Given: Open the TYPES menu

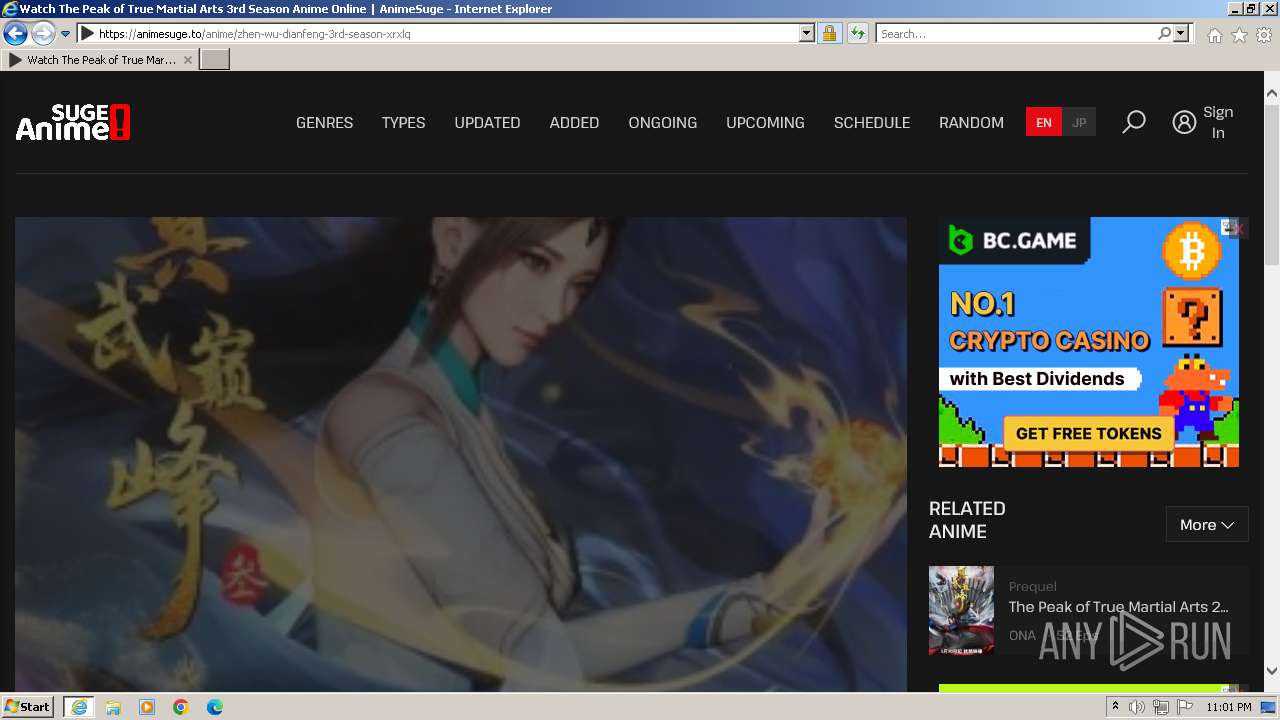Looking at the screenshot, I should 403,123.
